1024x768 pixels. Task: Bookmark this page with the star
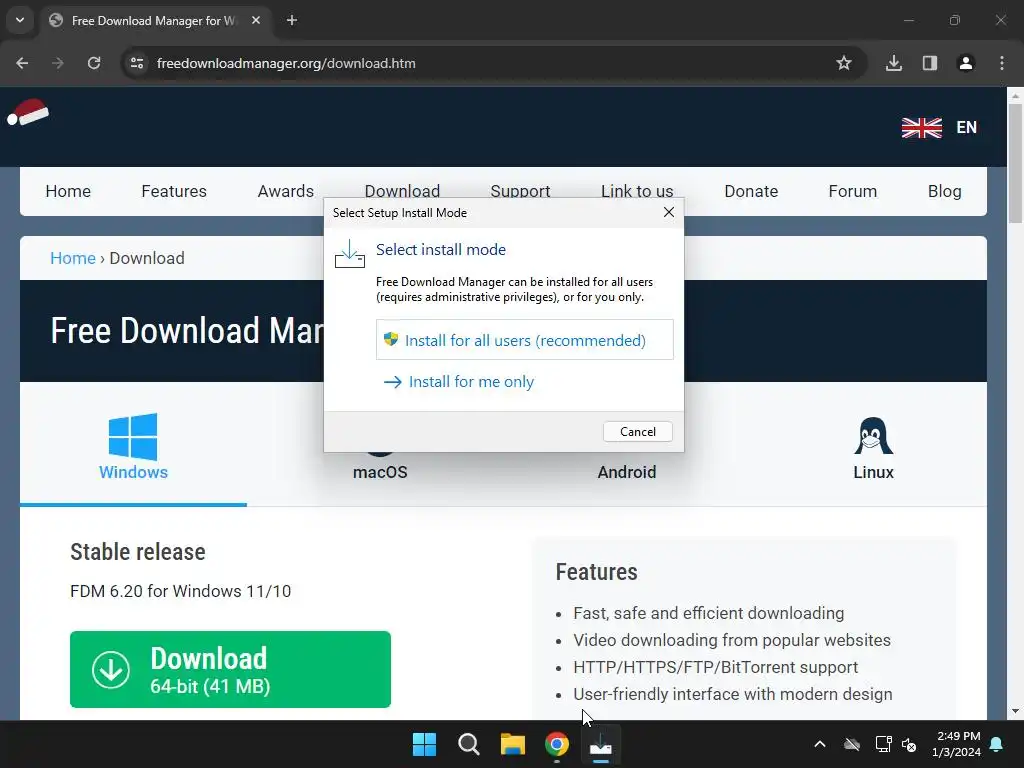tap(844, 63)
